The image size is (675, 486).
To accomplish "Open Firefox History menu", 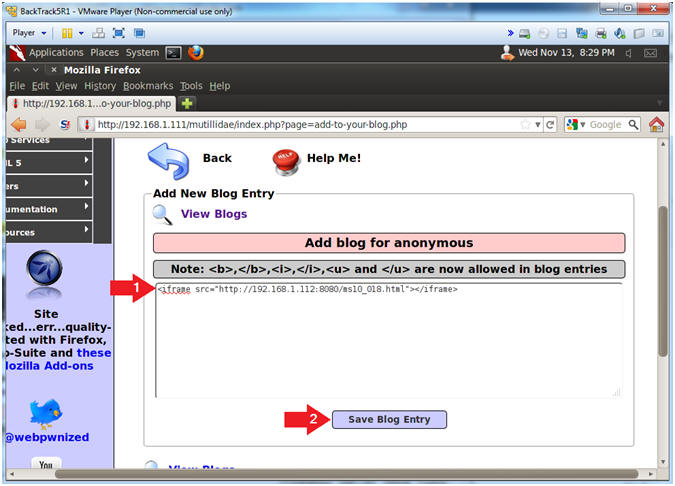I will (100, 86).
